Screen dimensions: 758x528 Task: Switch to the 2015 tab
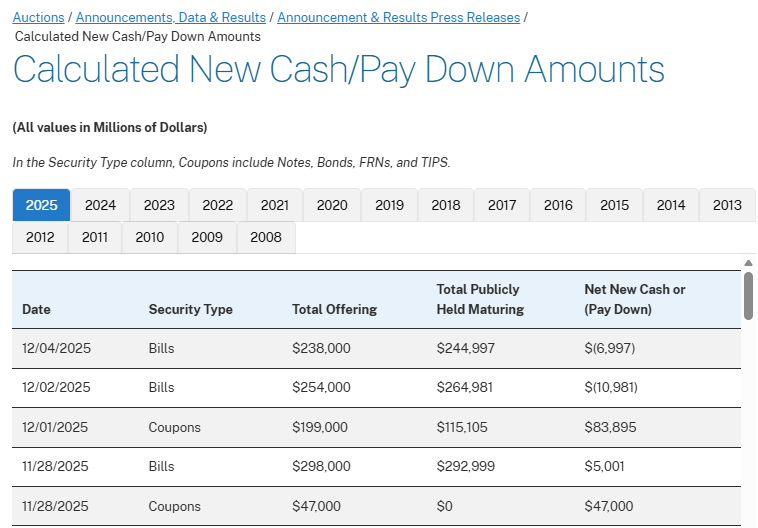pyautogui.click(x=615, y=205)
